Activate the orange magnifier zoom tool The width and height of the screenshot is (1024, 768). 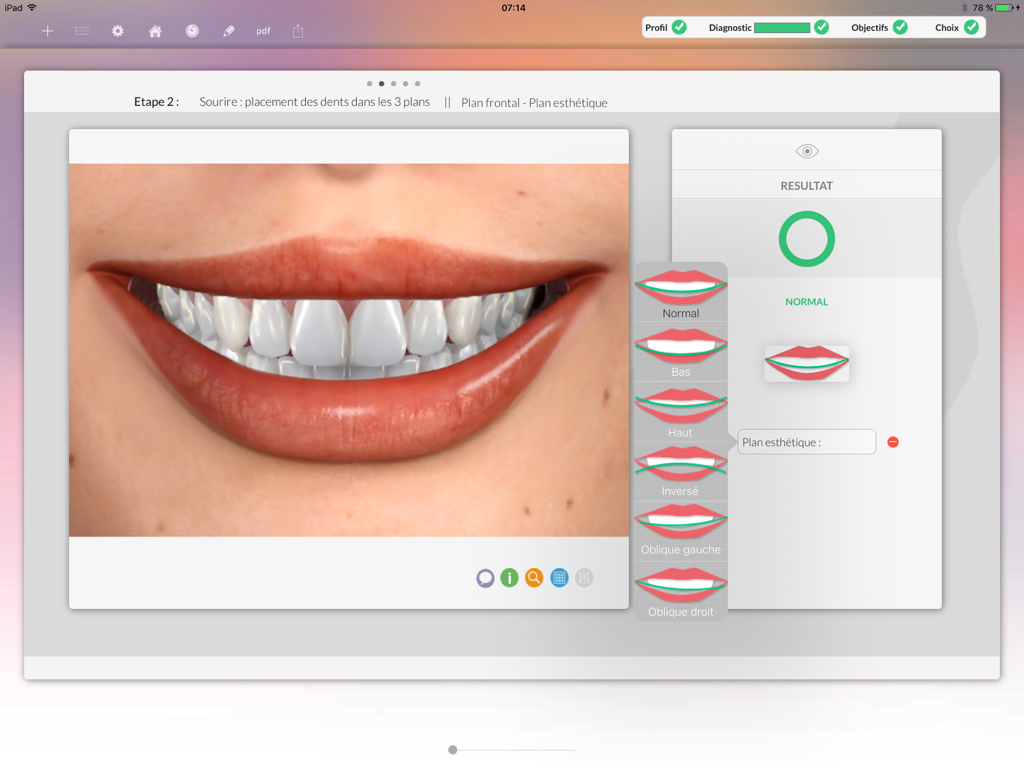(x=534, y=578)
